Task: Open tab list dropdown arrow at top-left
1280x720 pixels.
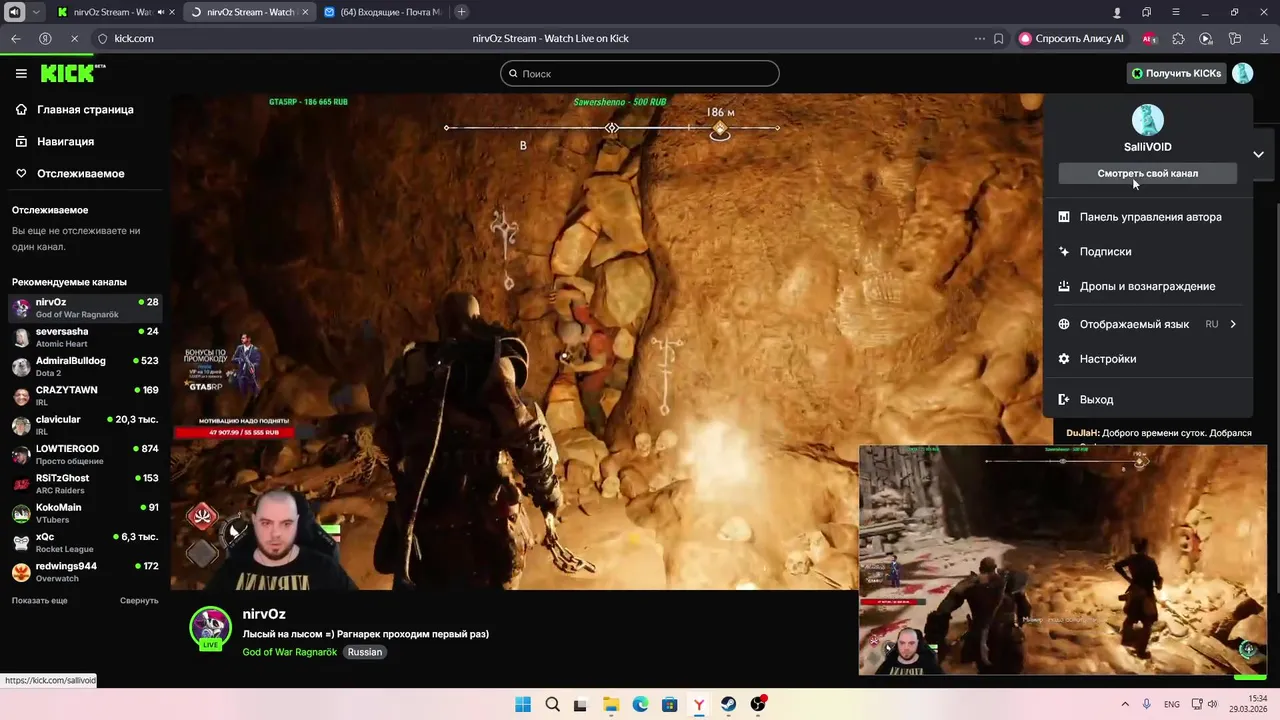Action: (37, 12)
